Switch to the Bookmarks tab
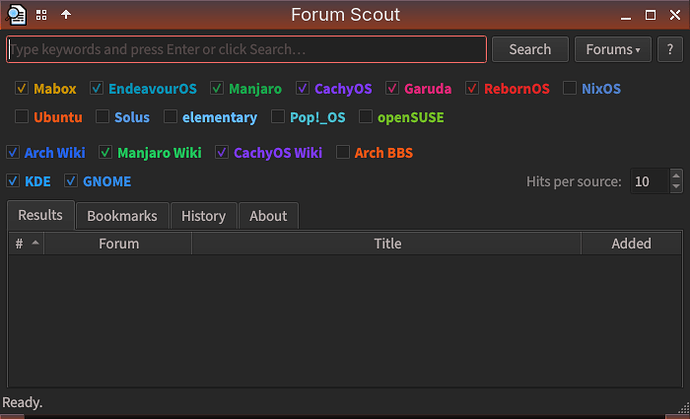 (x=122, y=216)
